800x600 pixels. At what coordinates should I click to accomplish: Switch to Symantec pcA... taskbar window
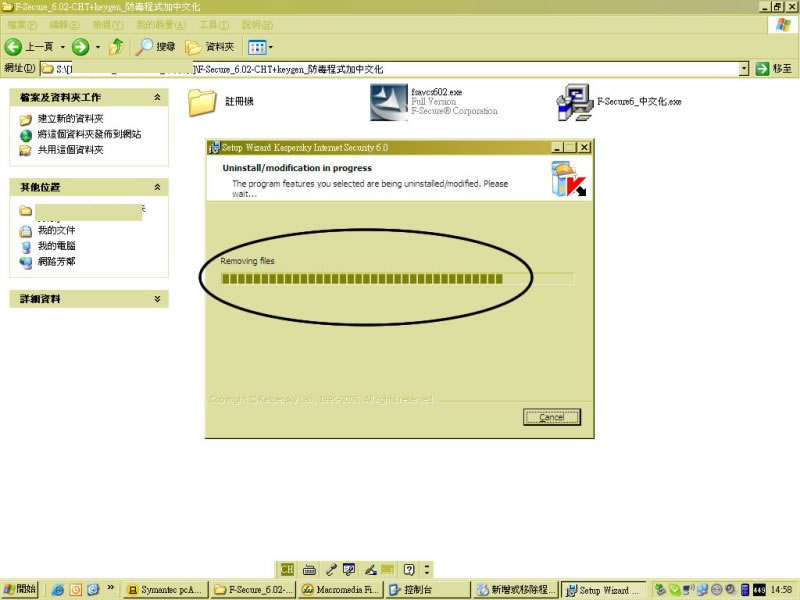click(166, 590)
